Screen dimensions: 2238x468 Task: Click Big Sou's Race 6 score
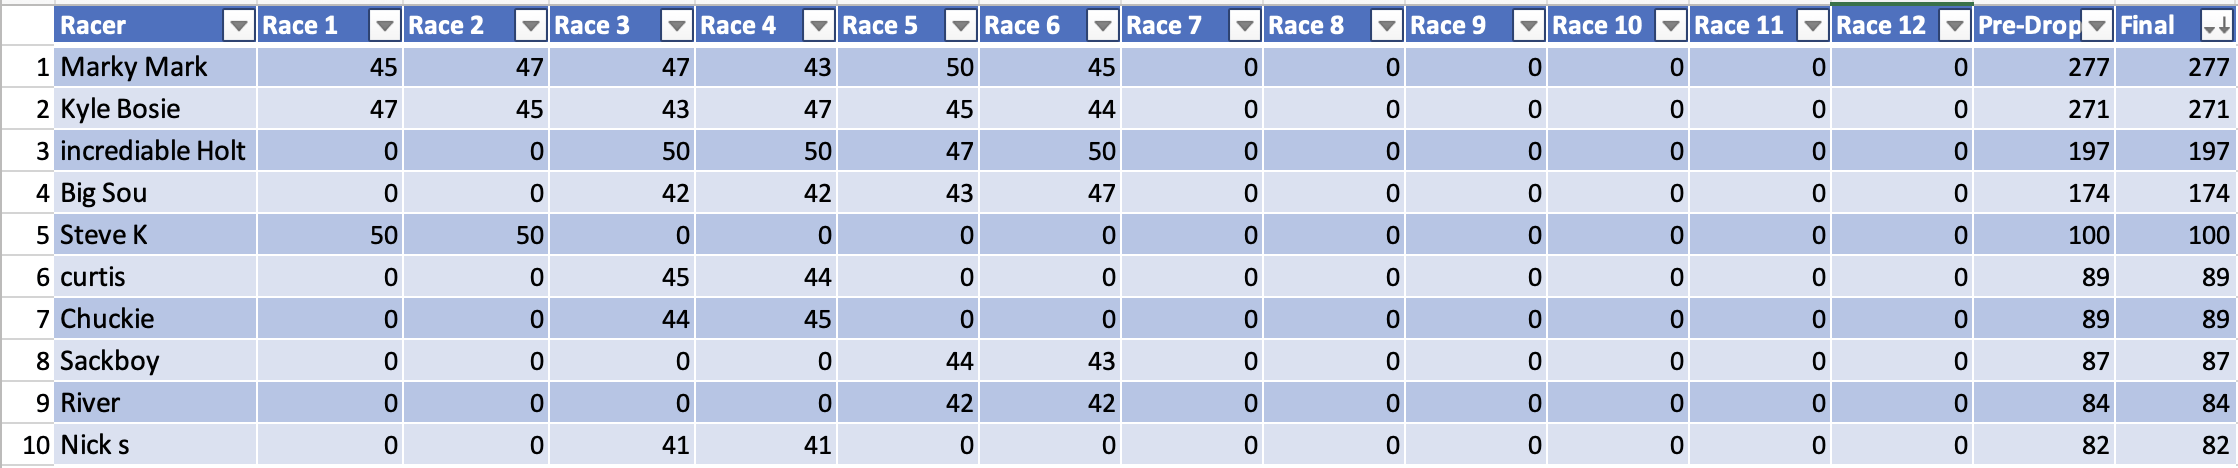[x=1049, y=193]
